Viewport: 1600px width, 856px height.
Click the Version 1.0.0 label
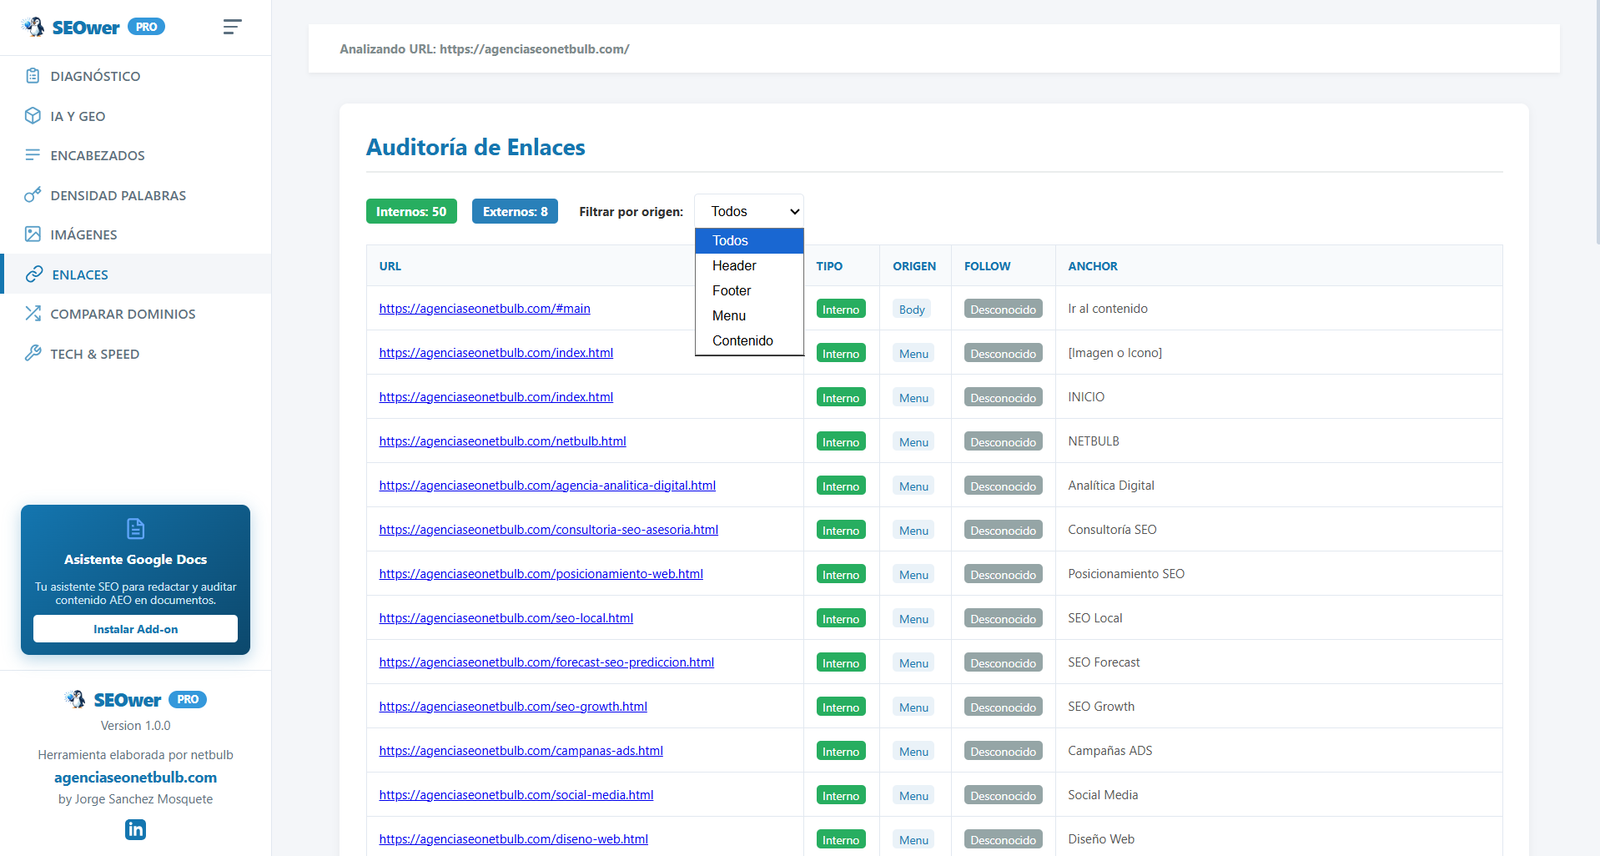tap(135, 726)
